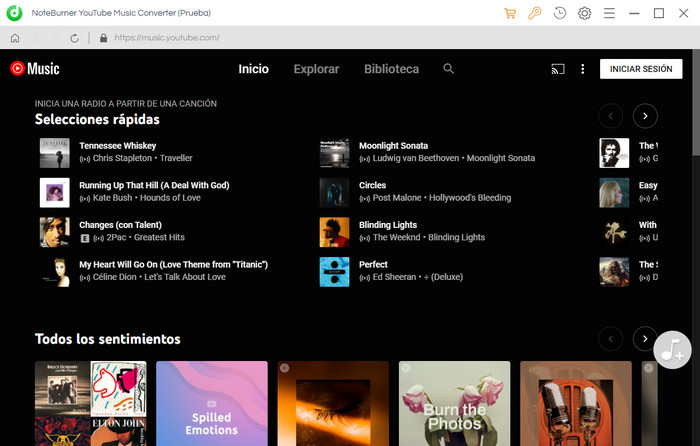This screenshot has height=446, width=700.
Task: Click the cast to device icon
Action: coord(558,69)
